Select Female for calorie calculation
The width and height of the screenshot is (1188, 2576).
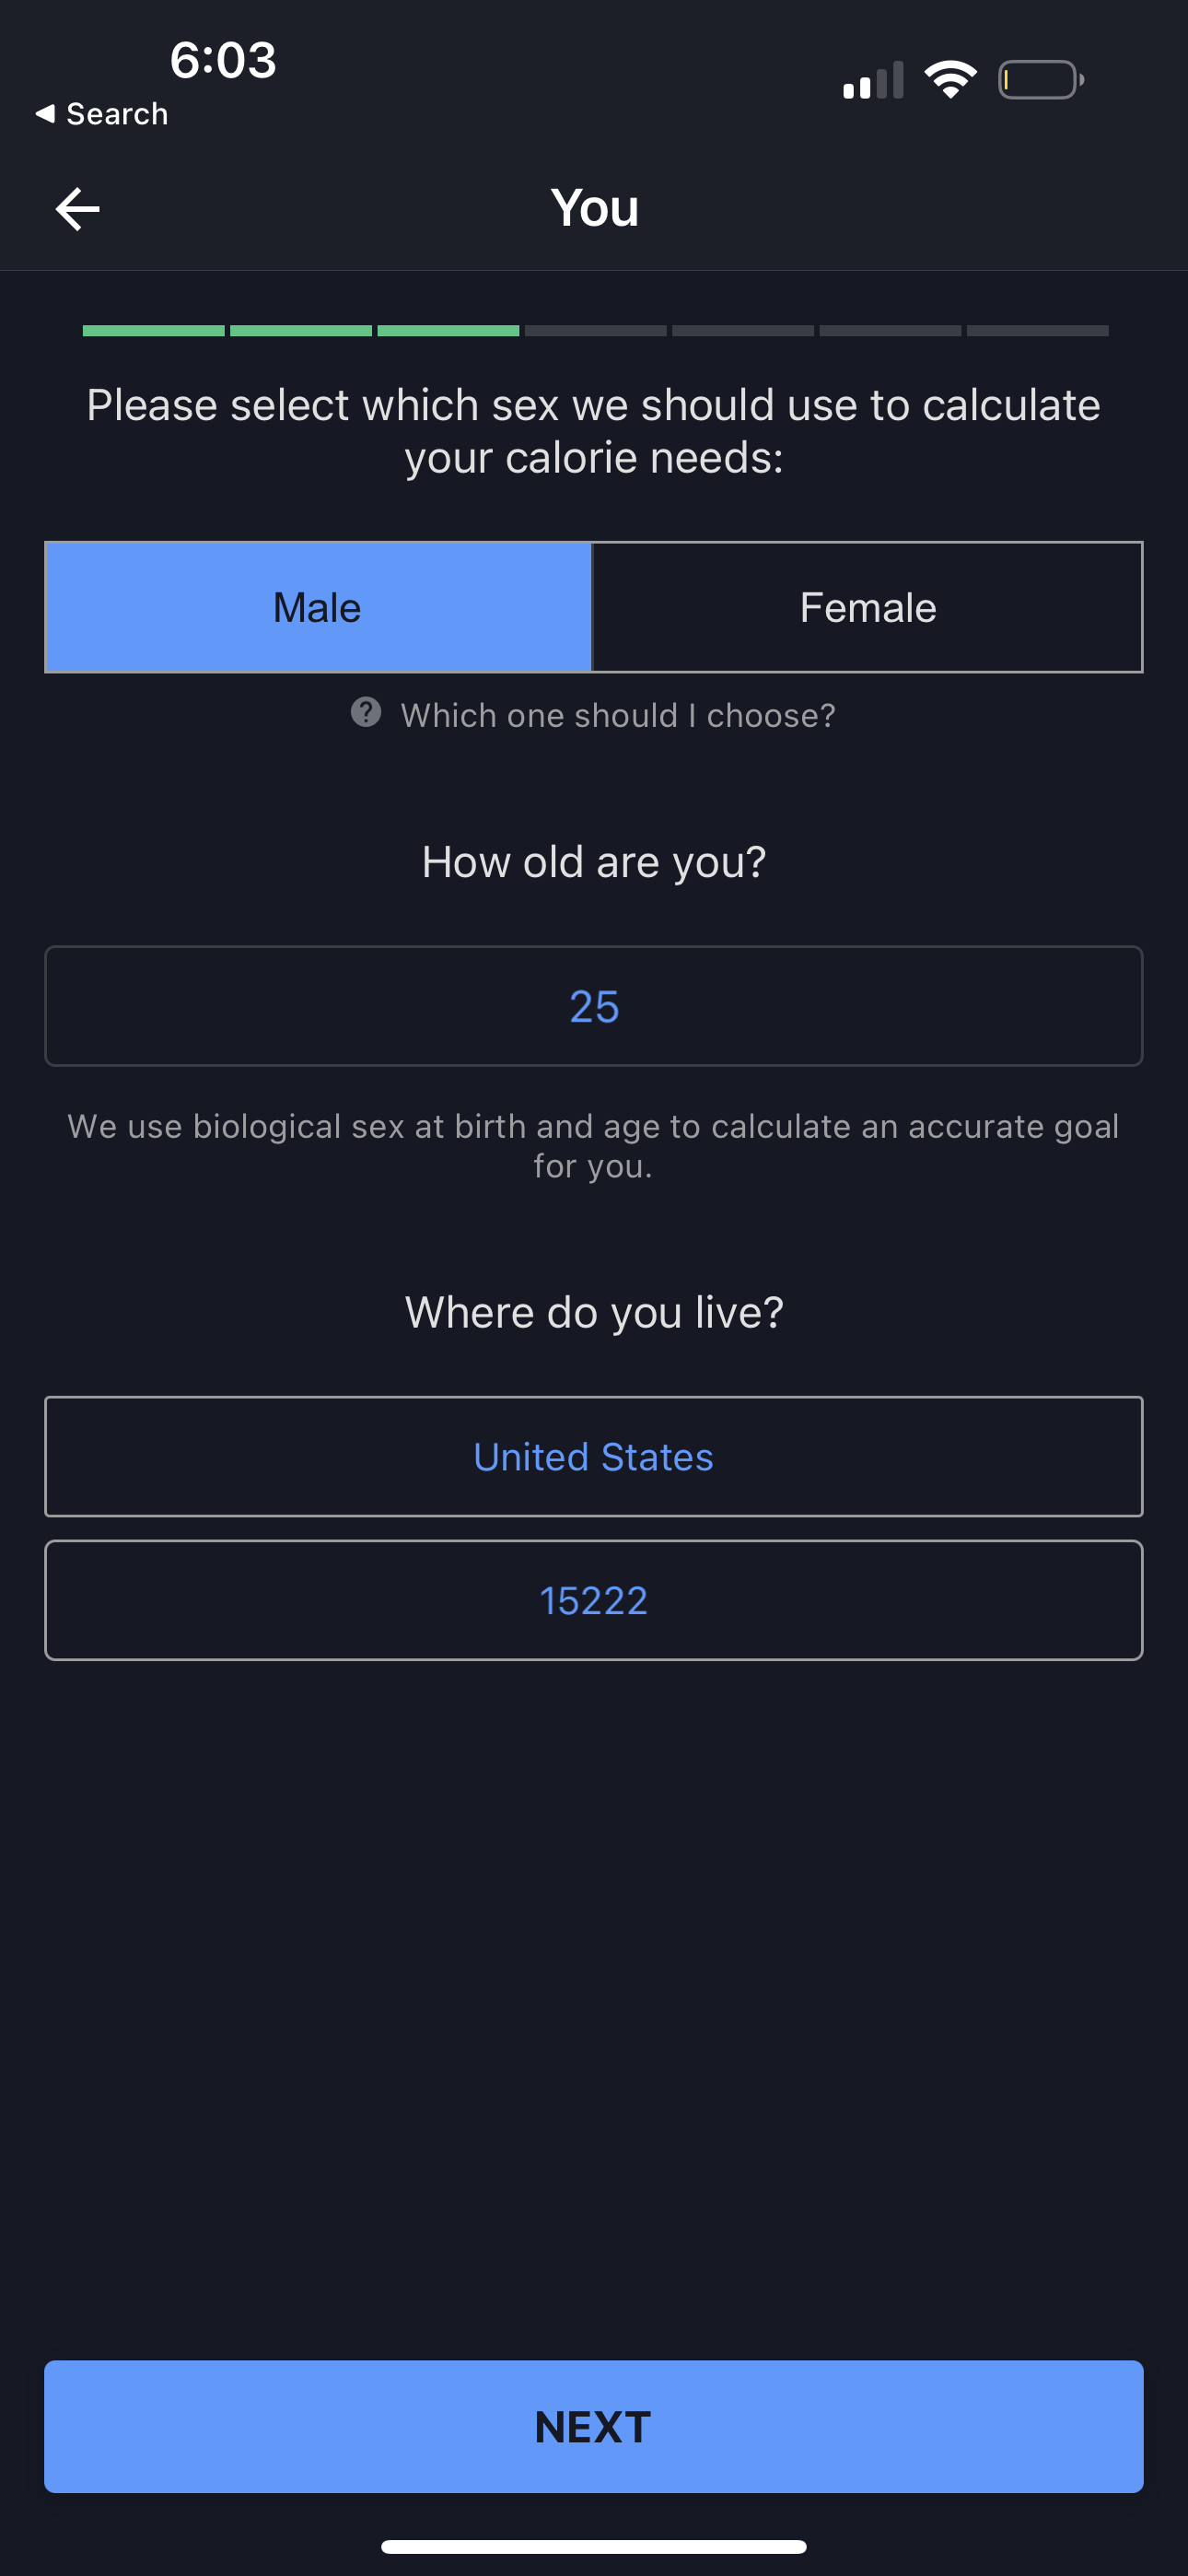(x=867, y=608)
